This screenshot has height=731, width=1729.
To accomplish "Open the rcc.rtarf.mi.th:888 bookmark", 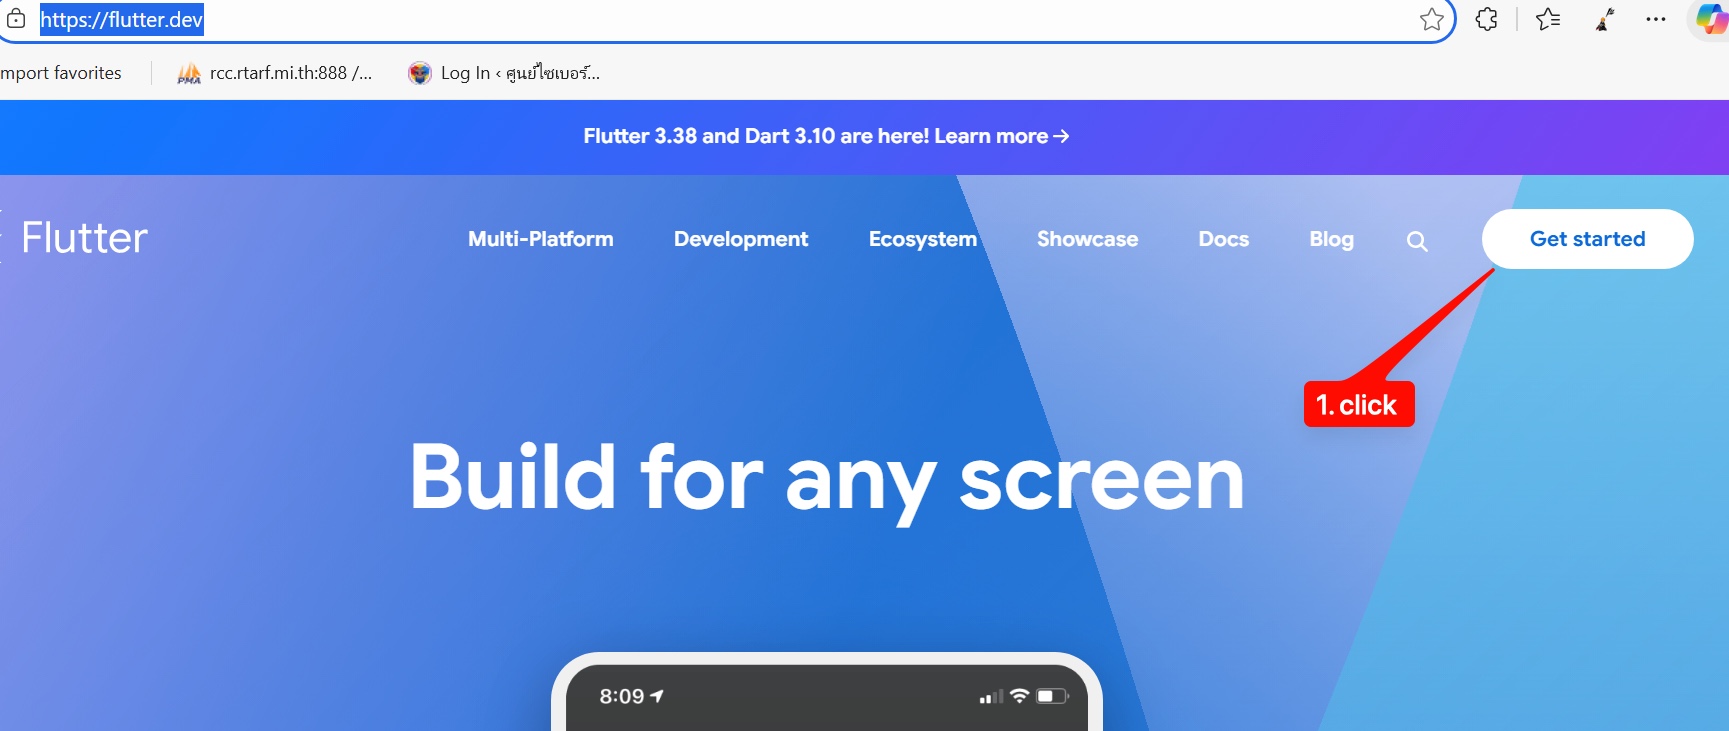I will [275, 73].
